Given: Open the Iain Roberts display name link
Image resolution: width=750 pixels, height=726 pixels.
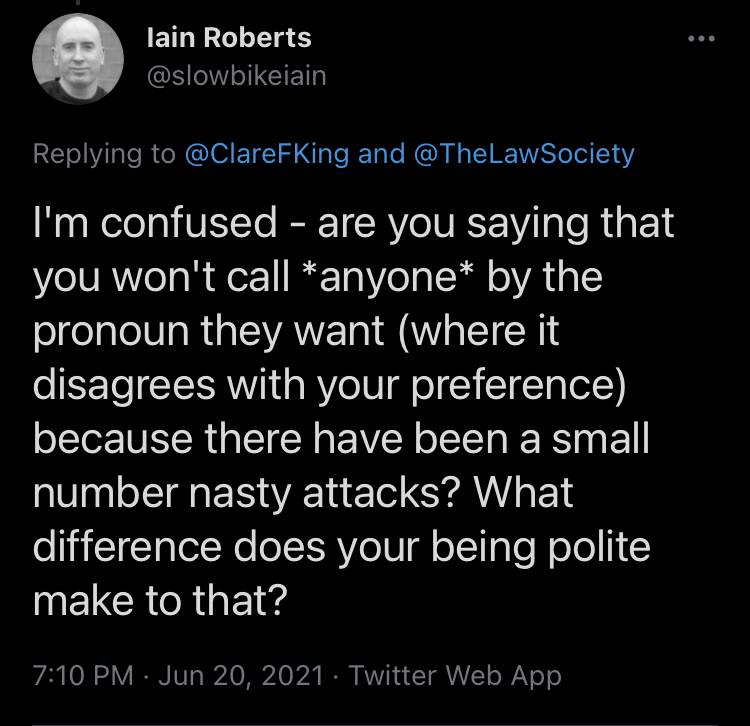Looking at the screenshot, I should [x=229, y=37].
